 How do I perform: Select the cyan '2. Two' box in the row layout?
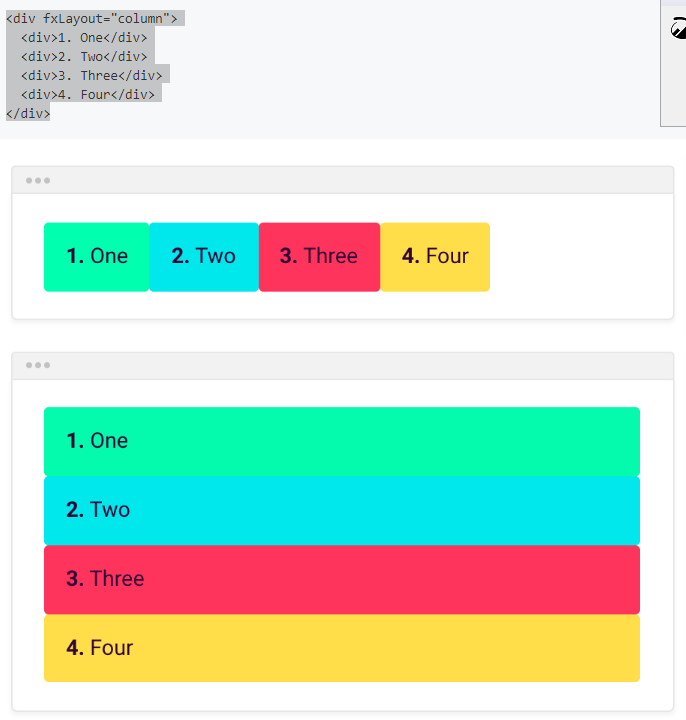(x=204, y=257)
